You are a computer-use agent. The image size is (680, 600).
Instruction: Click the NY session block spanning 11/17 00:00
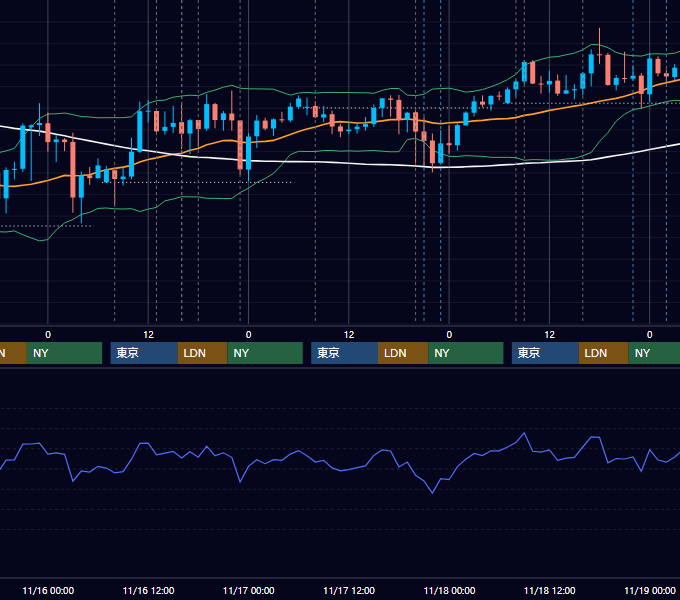(x=265, y=353)
